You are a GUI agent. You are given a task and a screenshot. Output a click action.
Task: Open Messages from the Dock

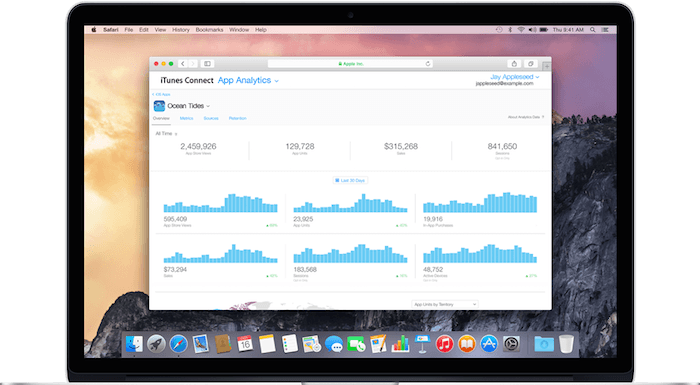pyautogui.click(x=333, y=344)
